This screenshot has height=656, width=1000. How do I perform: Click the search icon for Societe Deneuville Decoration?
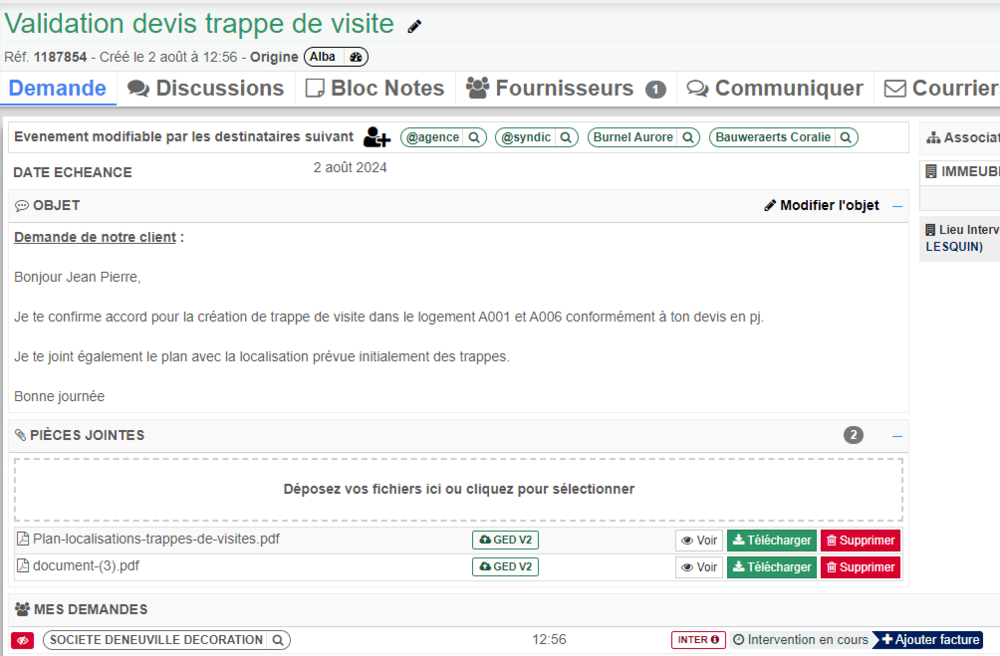(279, 640)
